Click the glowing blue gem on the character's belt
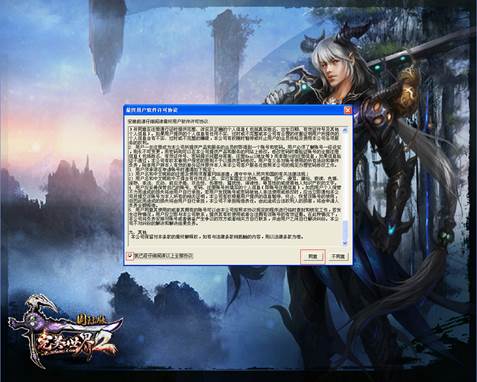Viewport: 477px width, 382px height. (392, 229)
